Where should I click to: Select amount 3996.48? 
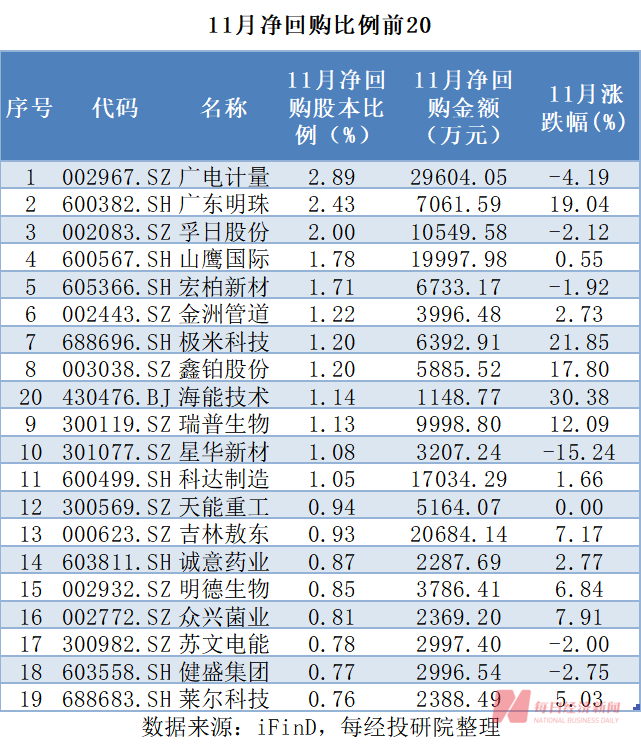[458, 314]
